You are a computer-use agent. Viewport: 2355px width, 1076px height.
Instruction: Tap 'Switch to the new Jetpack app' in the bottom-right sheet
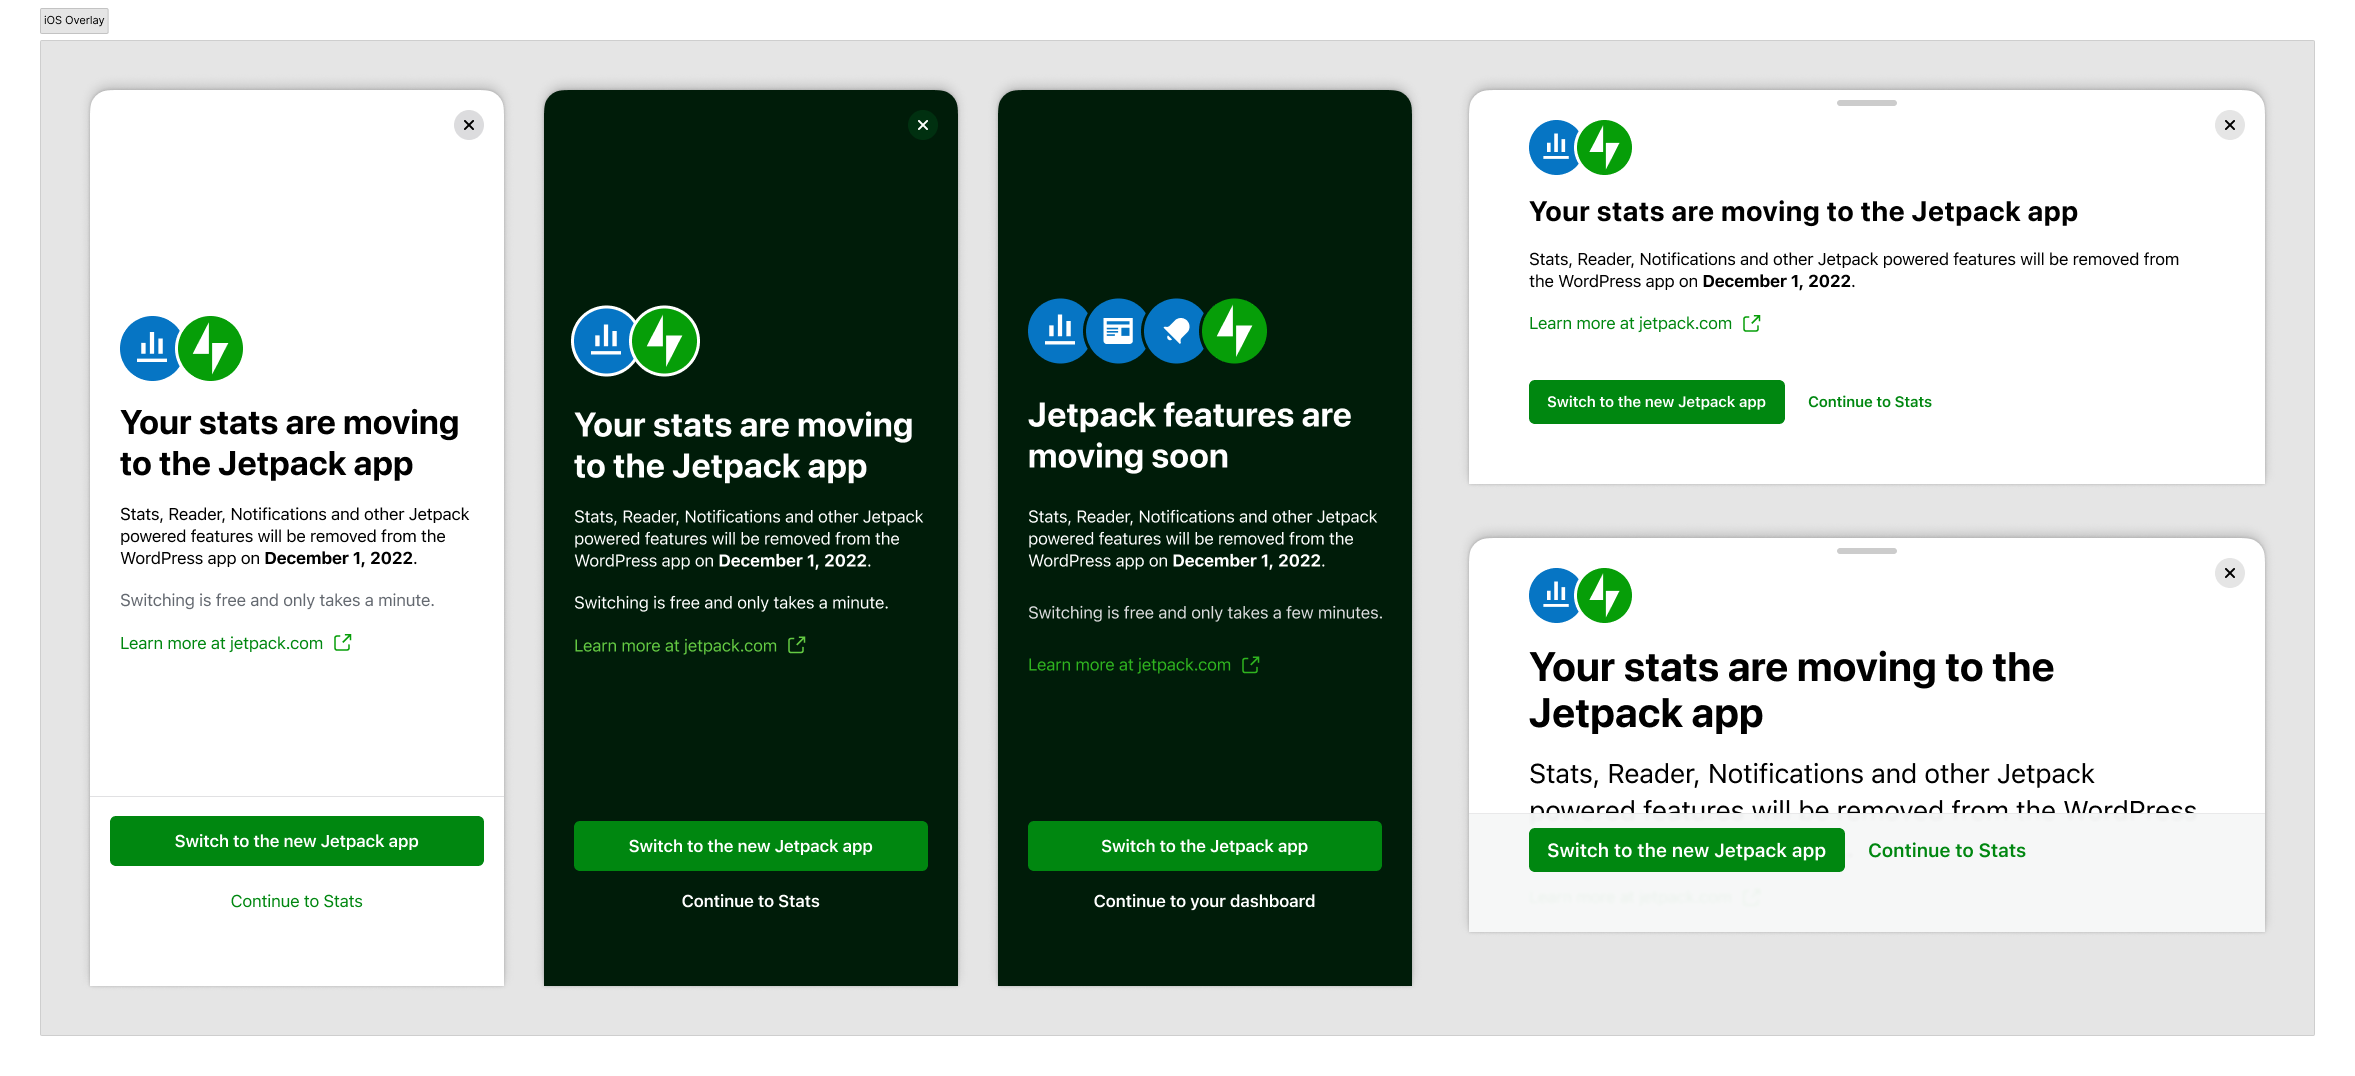1687,850
